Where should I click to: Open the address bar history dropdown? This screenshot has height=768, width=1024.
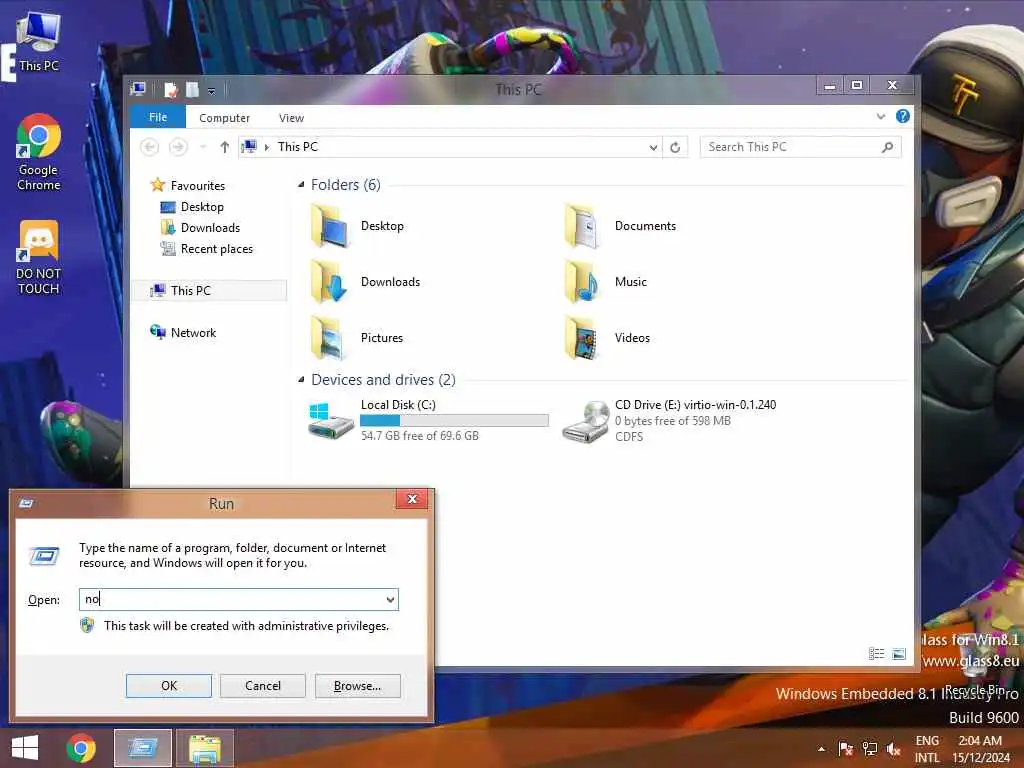pos(653,147)
